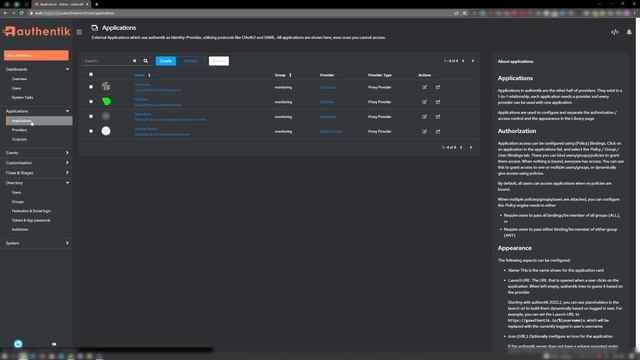Viewport: 640px width, 360px height.
Task: Check the topmost application row checkbox
Action: 91,87
